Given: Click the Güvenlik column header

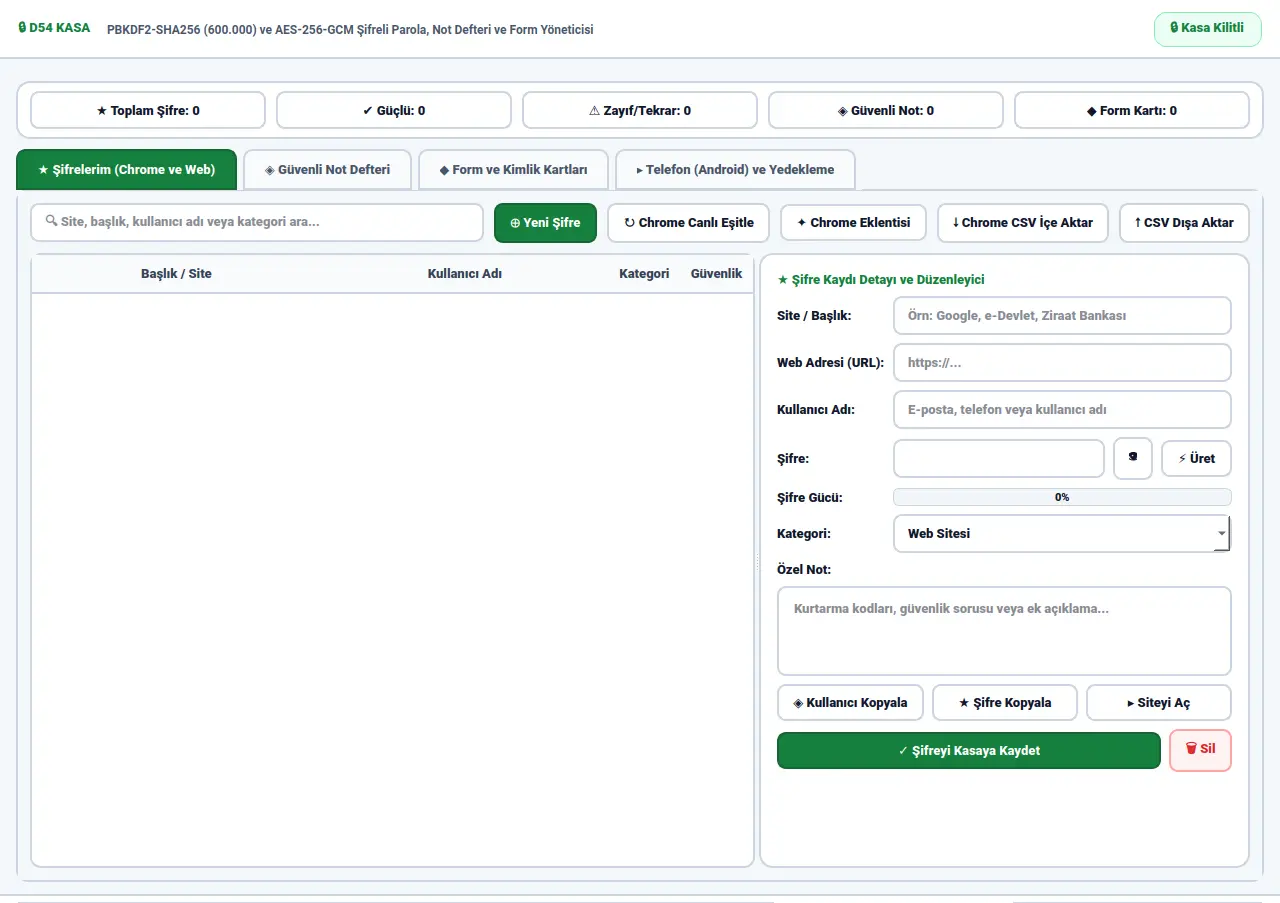Looking at the screenshot, I should pyautogui.click(x=716, y=274).
